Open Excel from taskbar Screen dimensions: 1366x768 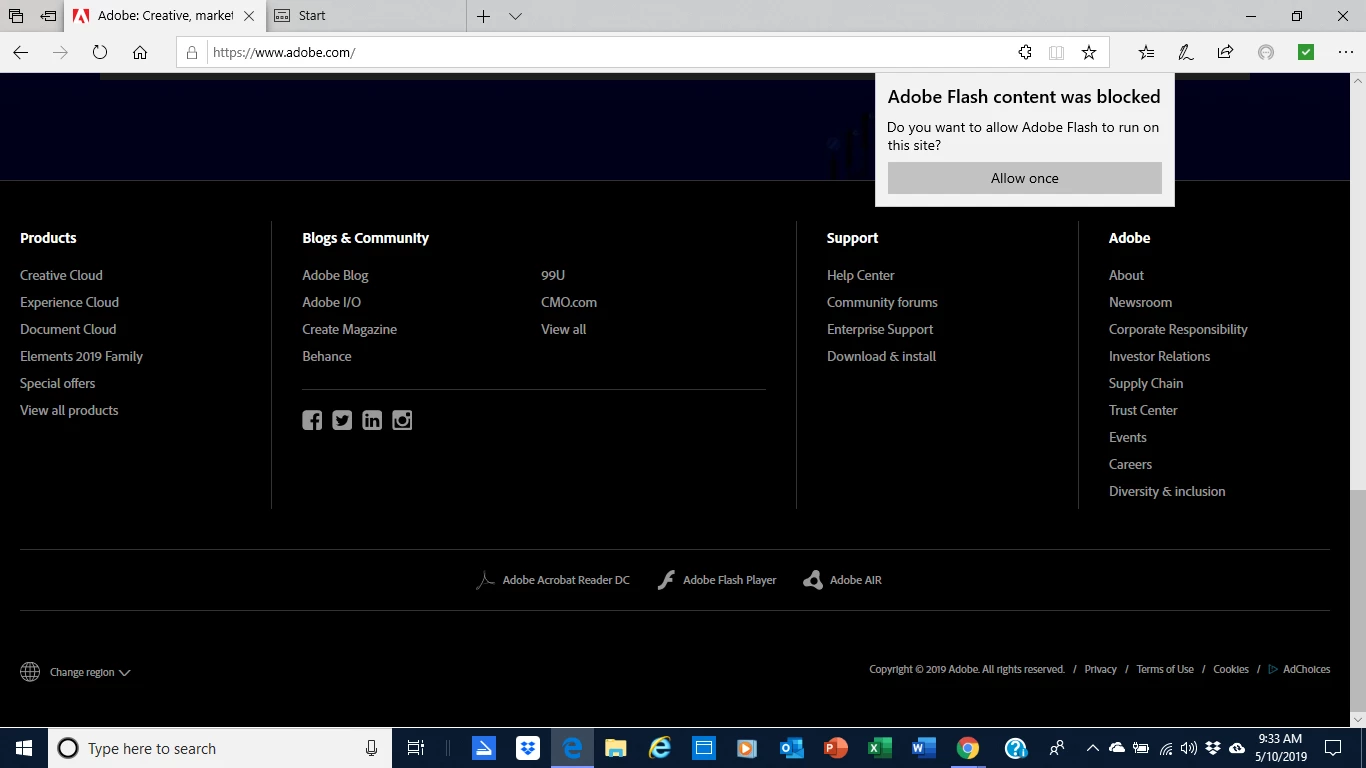click(x=880, y=748)
